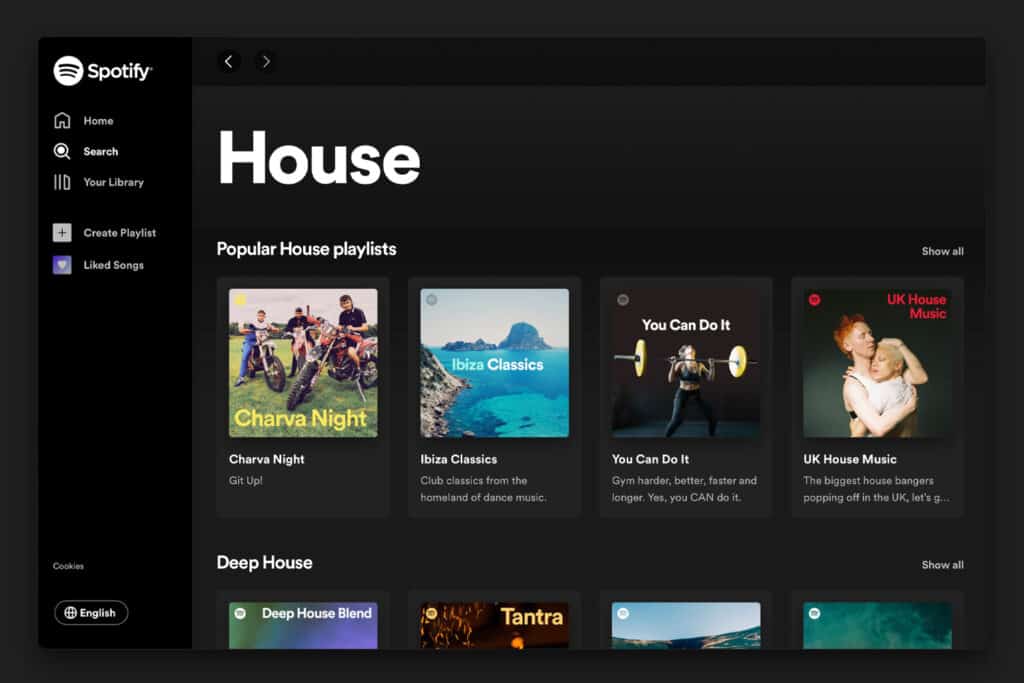Open the Deep House section heading
Viewport: 1024px width, 683px height.
tap(264, 562)
